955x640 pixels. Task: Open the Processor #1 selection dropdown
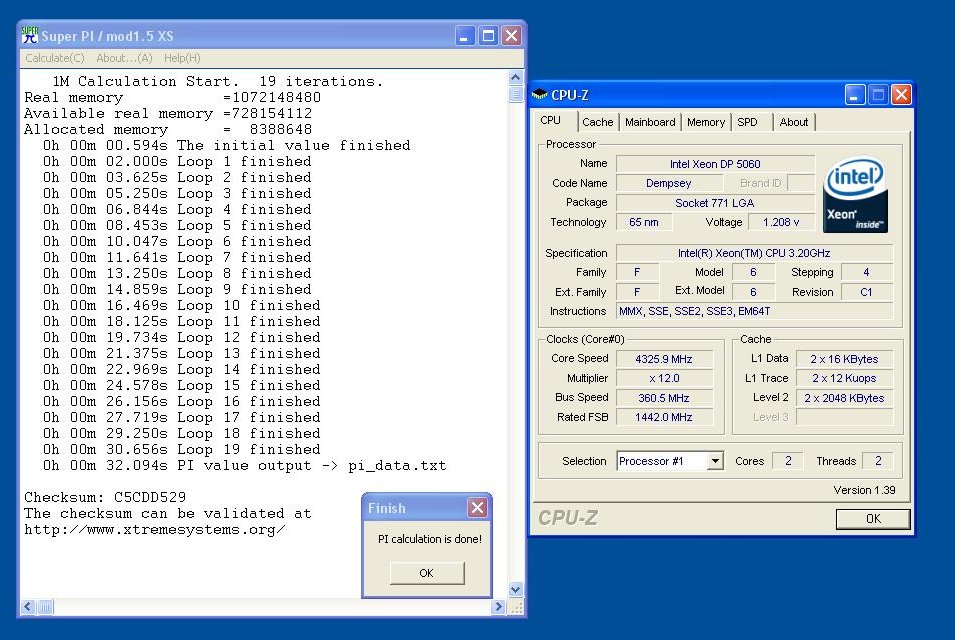pos(716,461)
